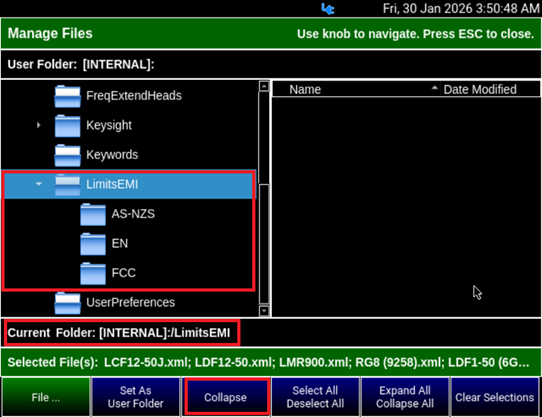Screen dimensions: 542x417
Task: Select the LimitsEMI tree label
Action: pyautogui.click(x=112, y=184)
